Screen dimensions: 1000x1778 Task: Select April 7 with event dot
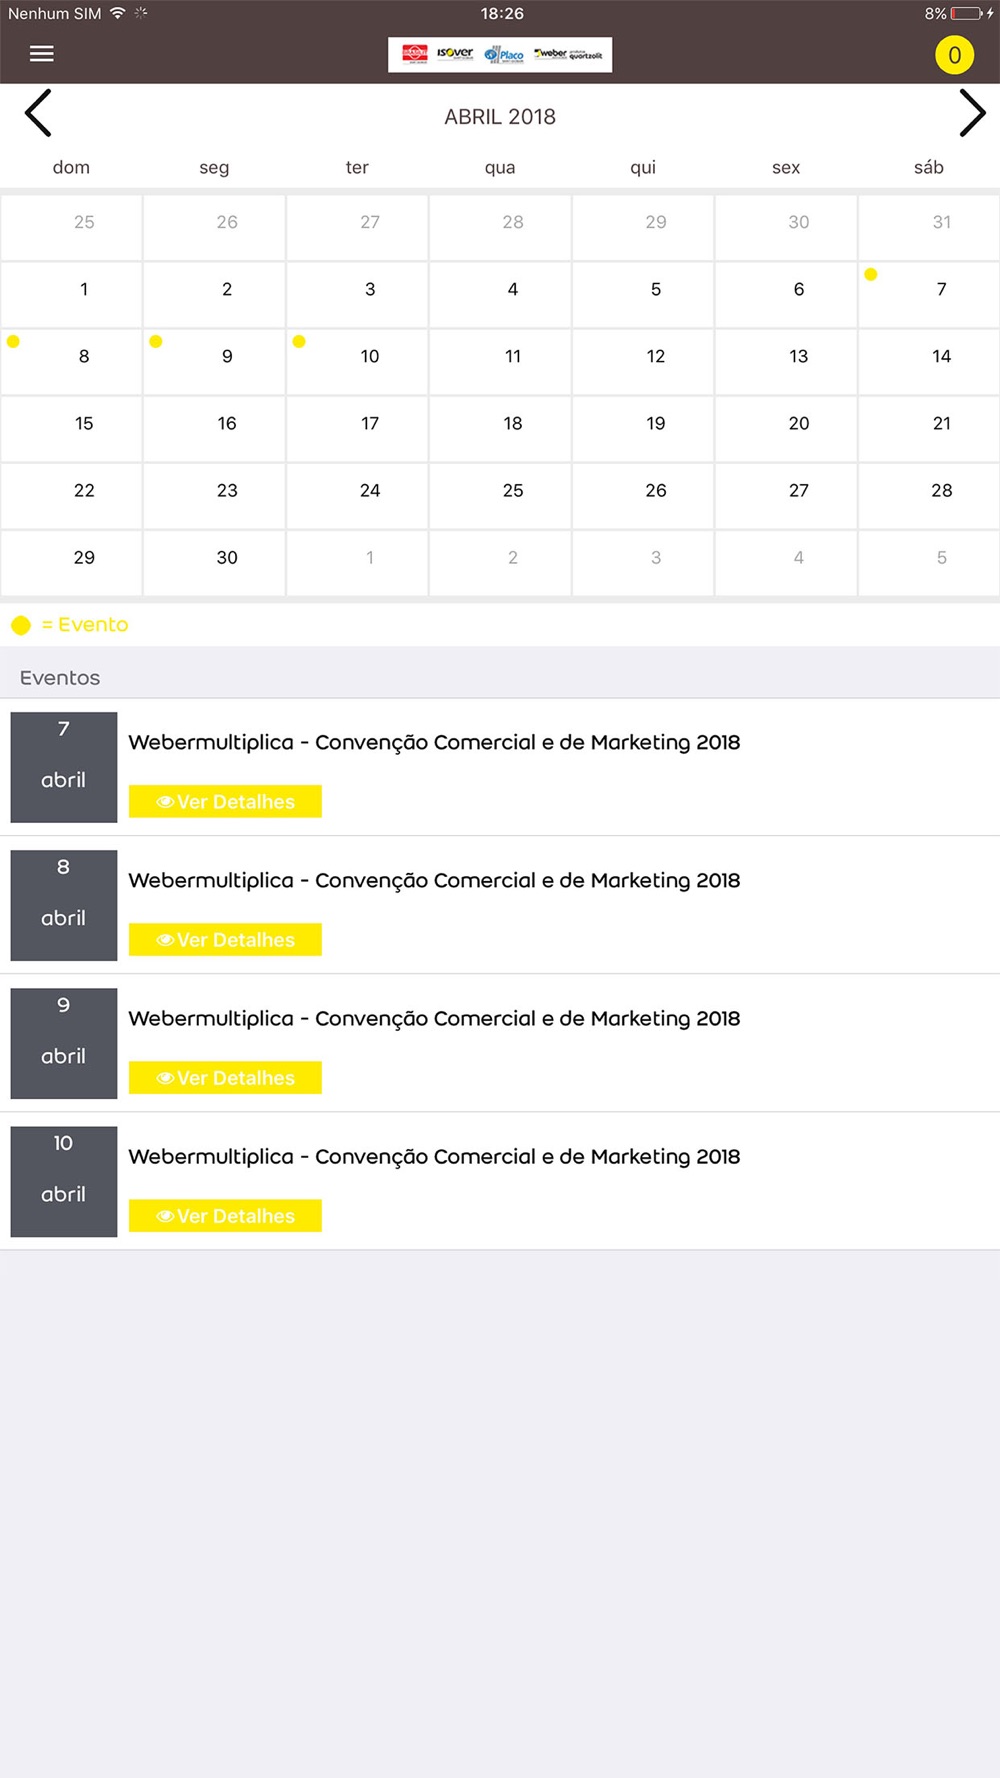tap(929, 294)
